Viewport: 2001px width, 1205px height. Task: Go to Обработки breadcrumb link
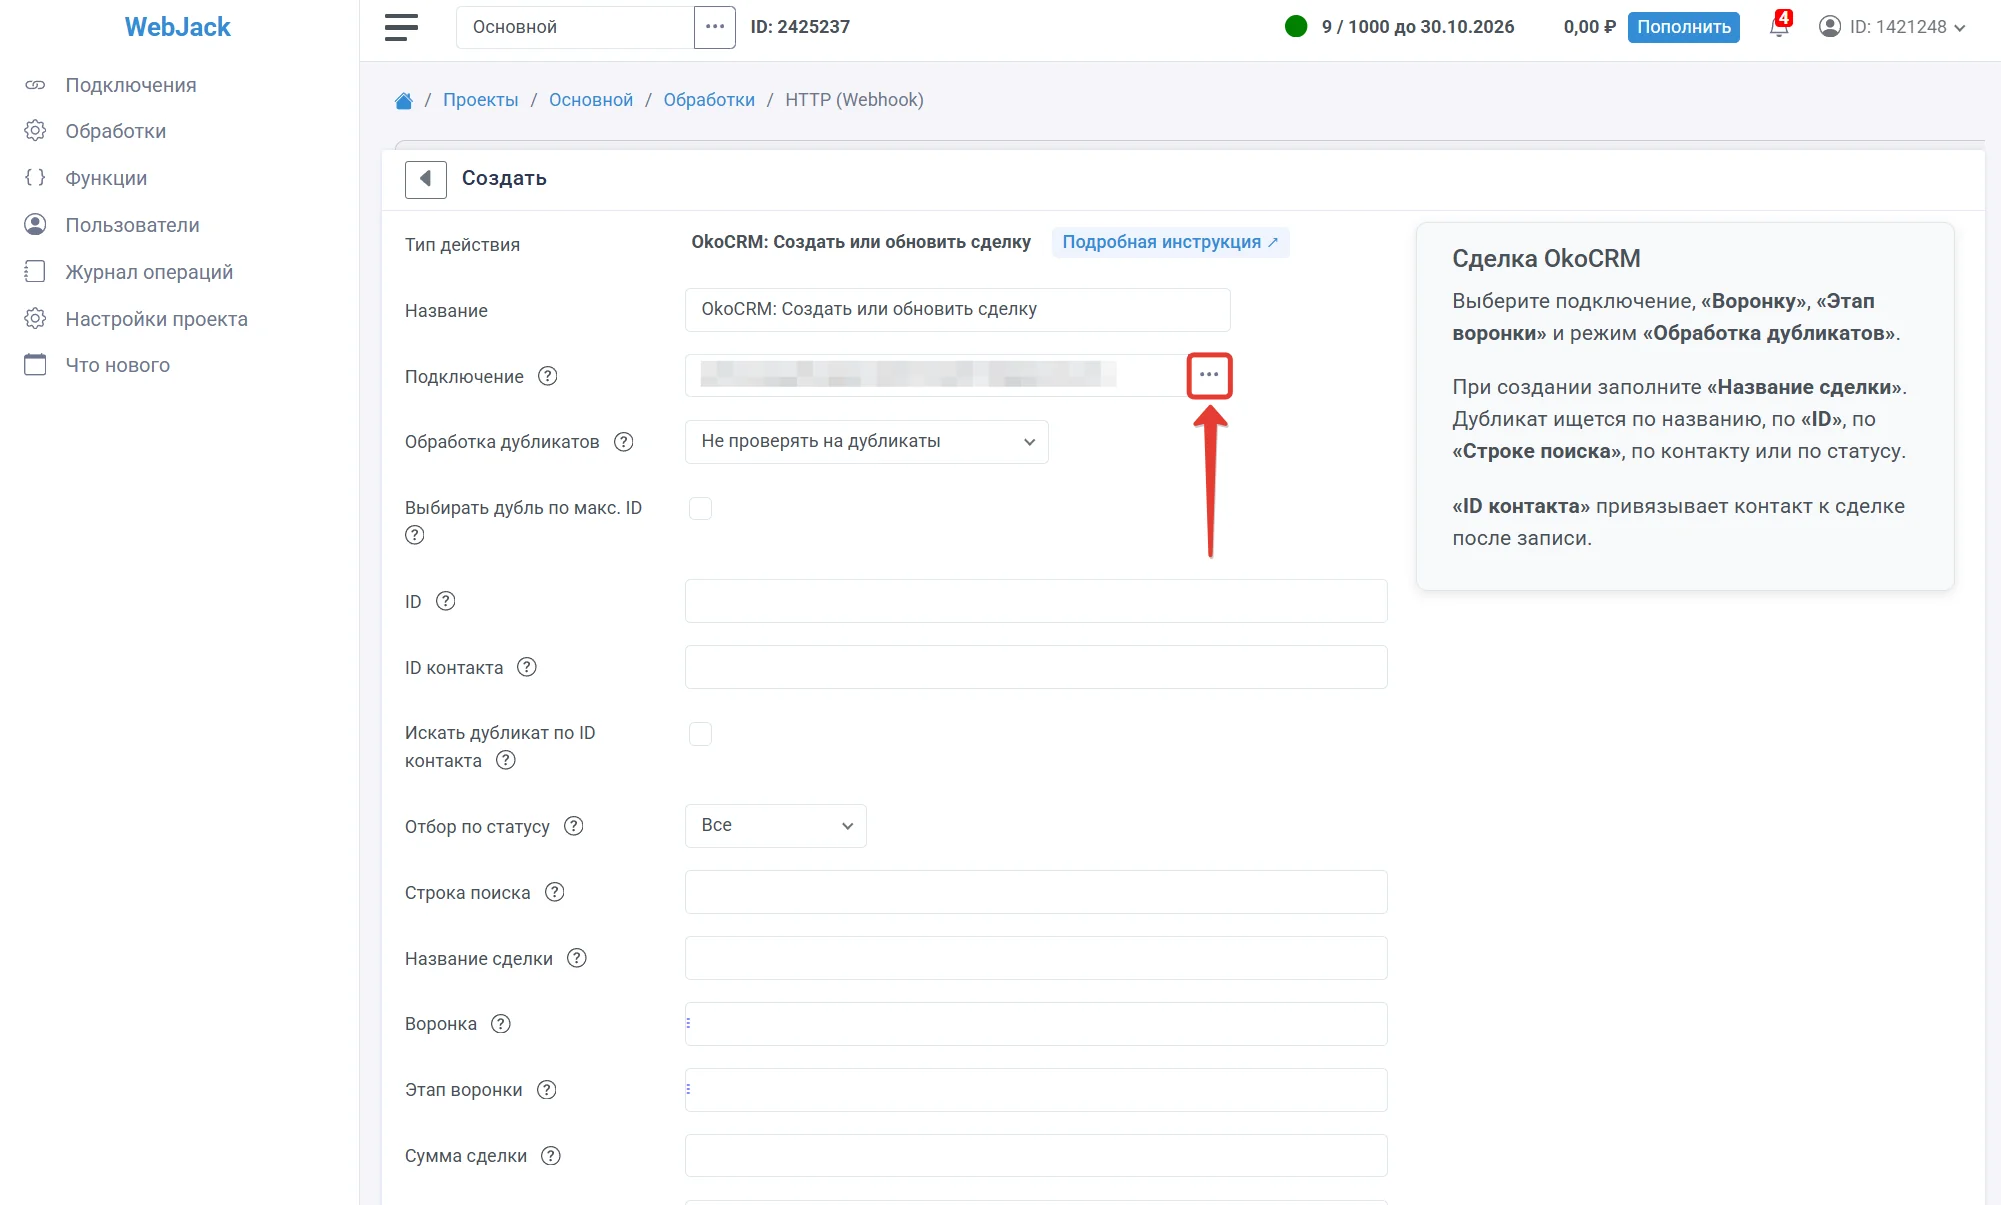pos(709,100)
